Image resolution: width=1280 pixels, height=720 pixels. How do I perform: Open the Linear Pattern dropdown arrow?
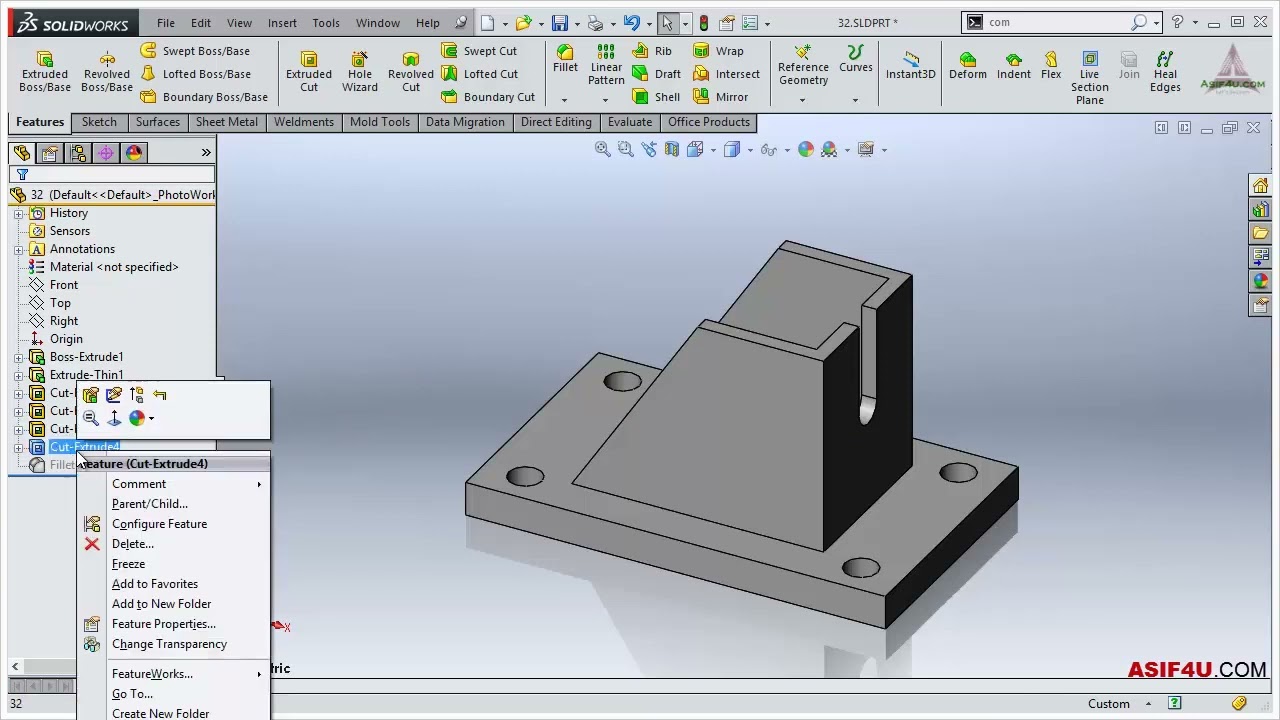[606, 100]
